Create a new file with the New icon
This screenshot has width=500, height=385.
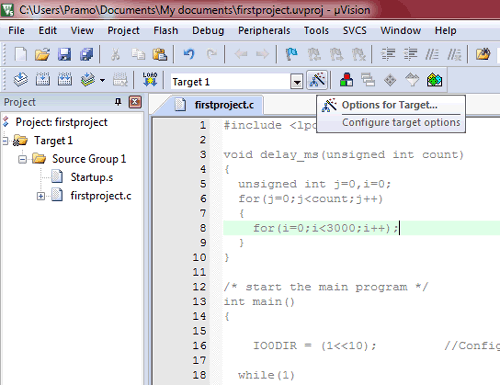pyautogui.click(x=21, y=54)
